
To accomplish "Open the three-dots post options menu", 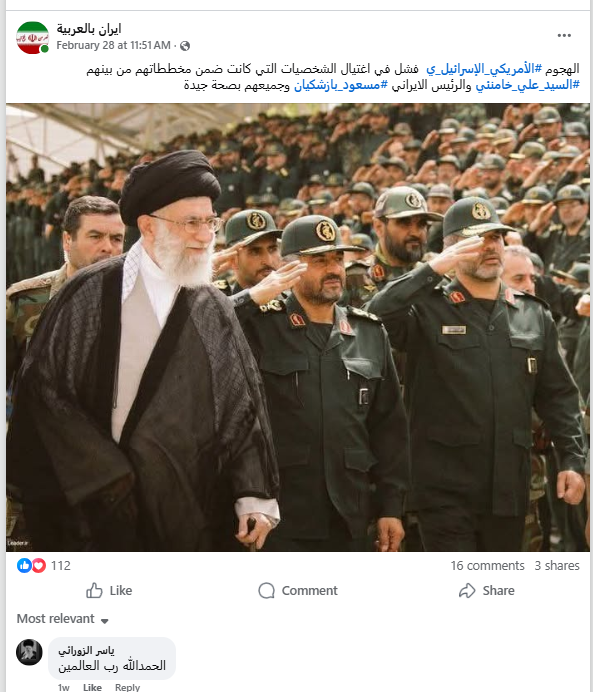I will [x=564, y=35].
